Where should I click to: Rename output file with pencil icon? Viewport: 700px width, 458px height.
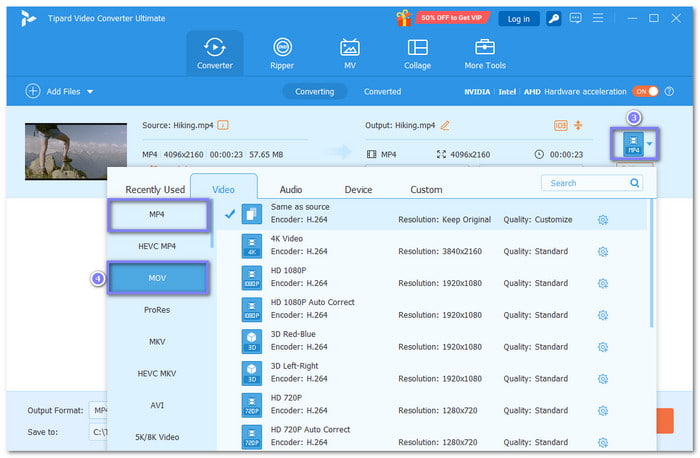[x=445, y=125]
